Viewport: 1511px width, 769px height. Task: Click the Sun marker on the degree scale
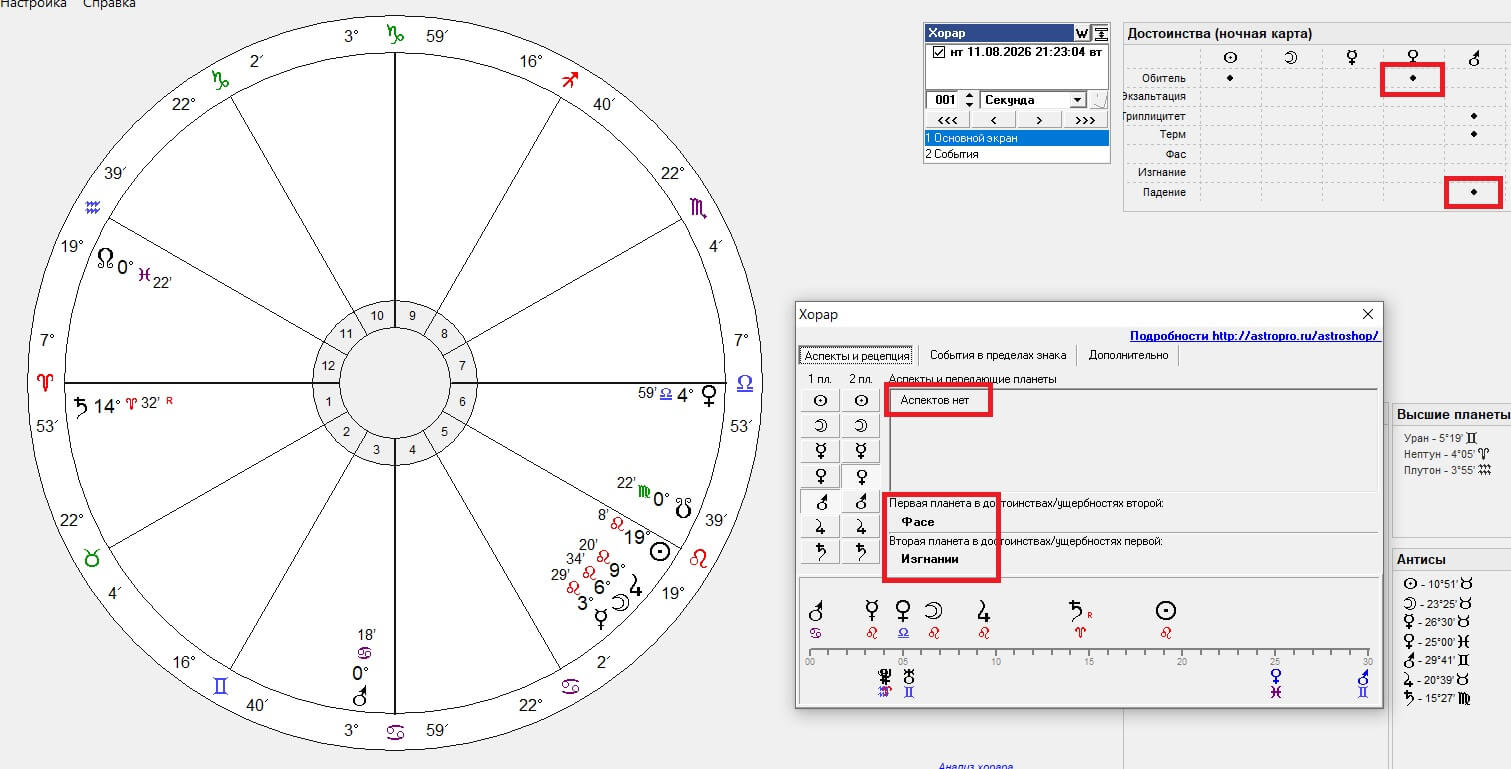tap(1165, 610)
